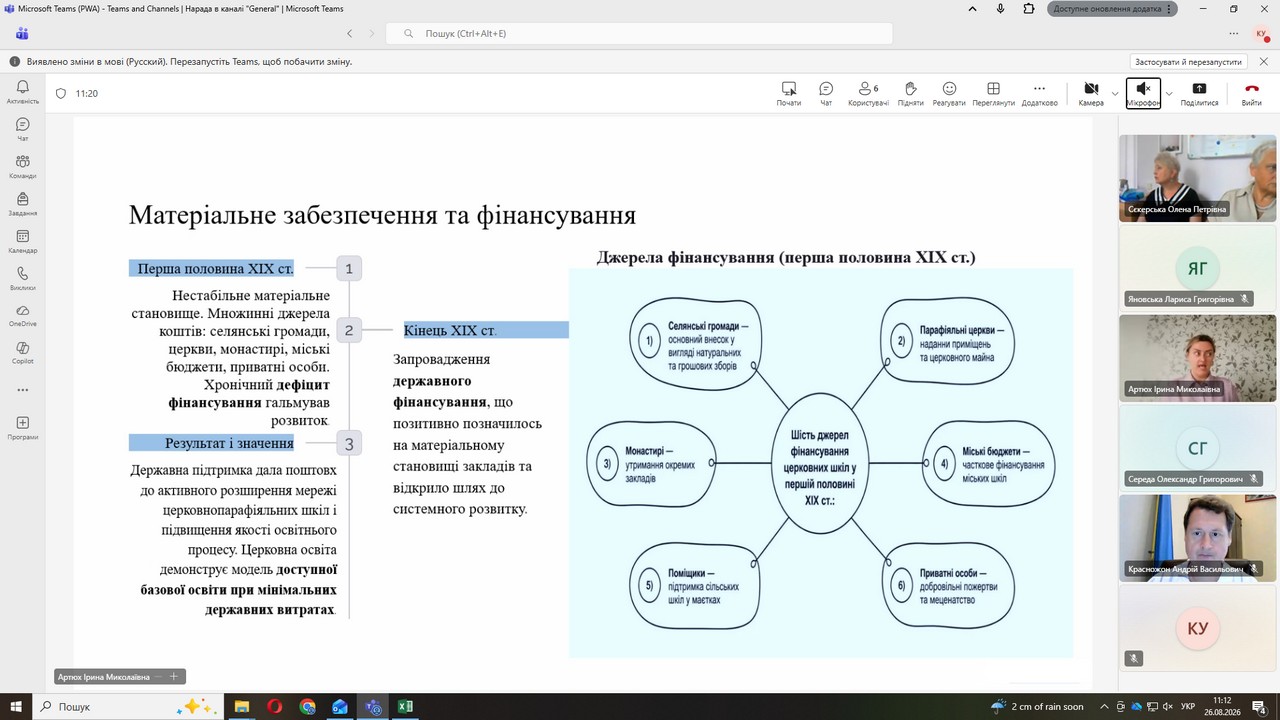1280x720 pixels.
Task: Show hidden tray icons chevron
Action: [1104, 706]
